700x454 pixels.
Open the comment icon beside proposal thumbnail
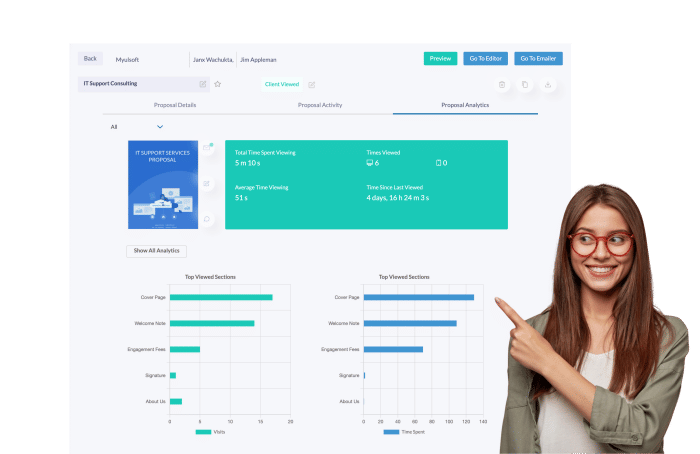(208, 219)
